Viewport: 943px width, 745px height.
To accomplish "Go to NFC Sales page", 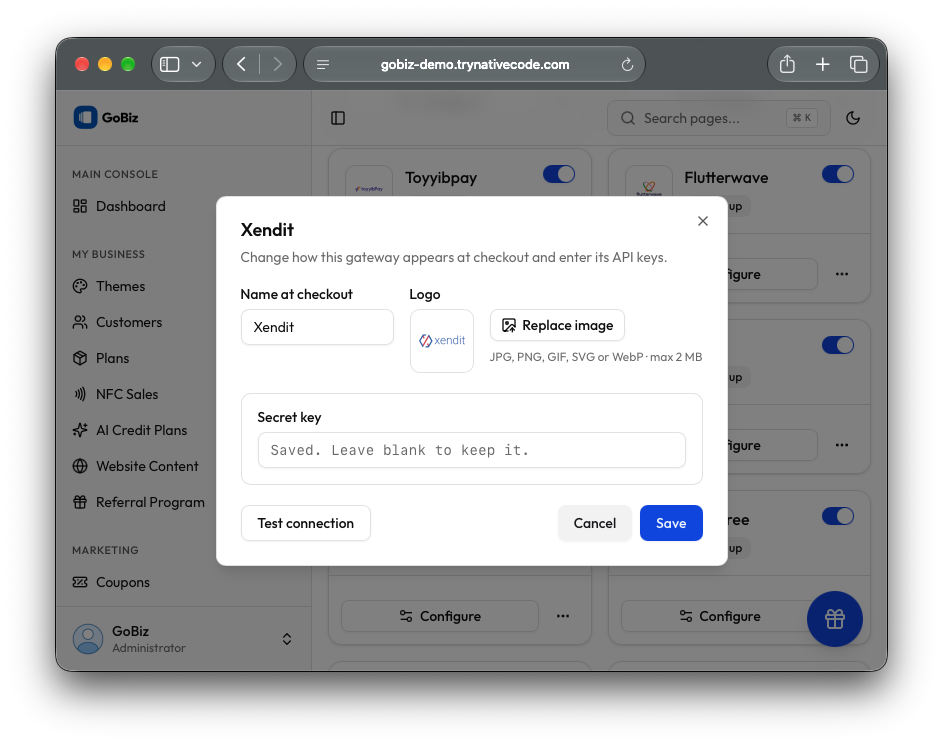I will [x=127, y=394].
